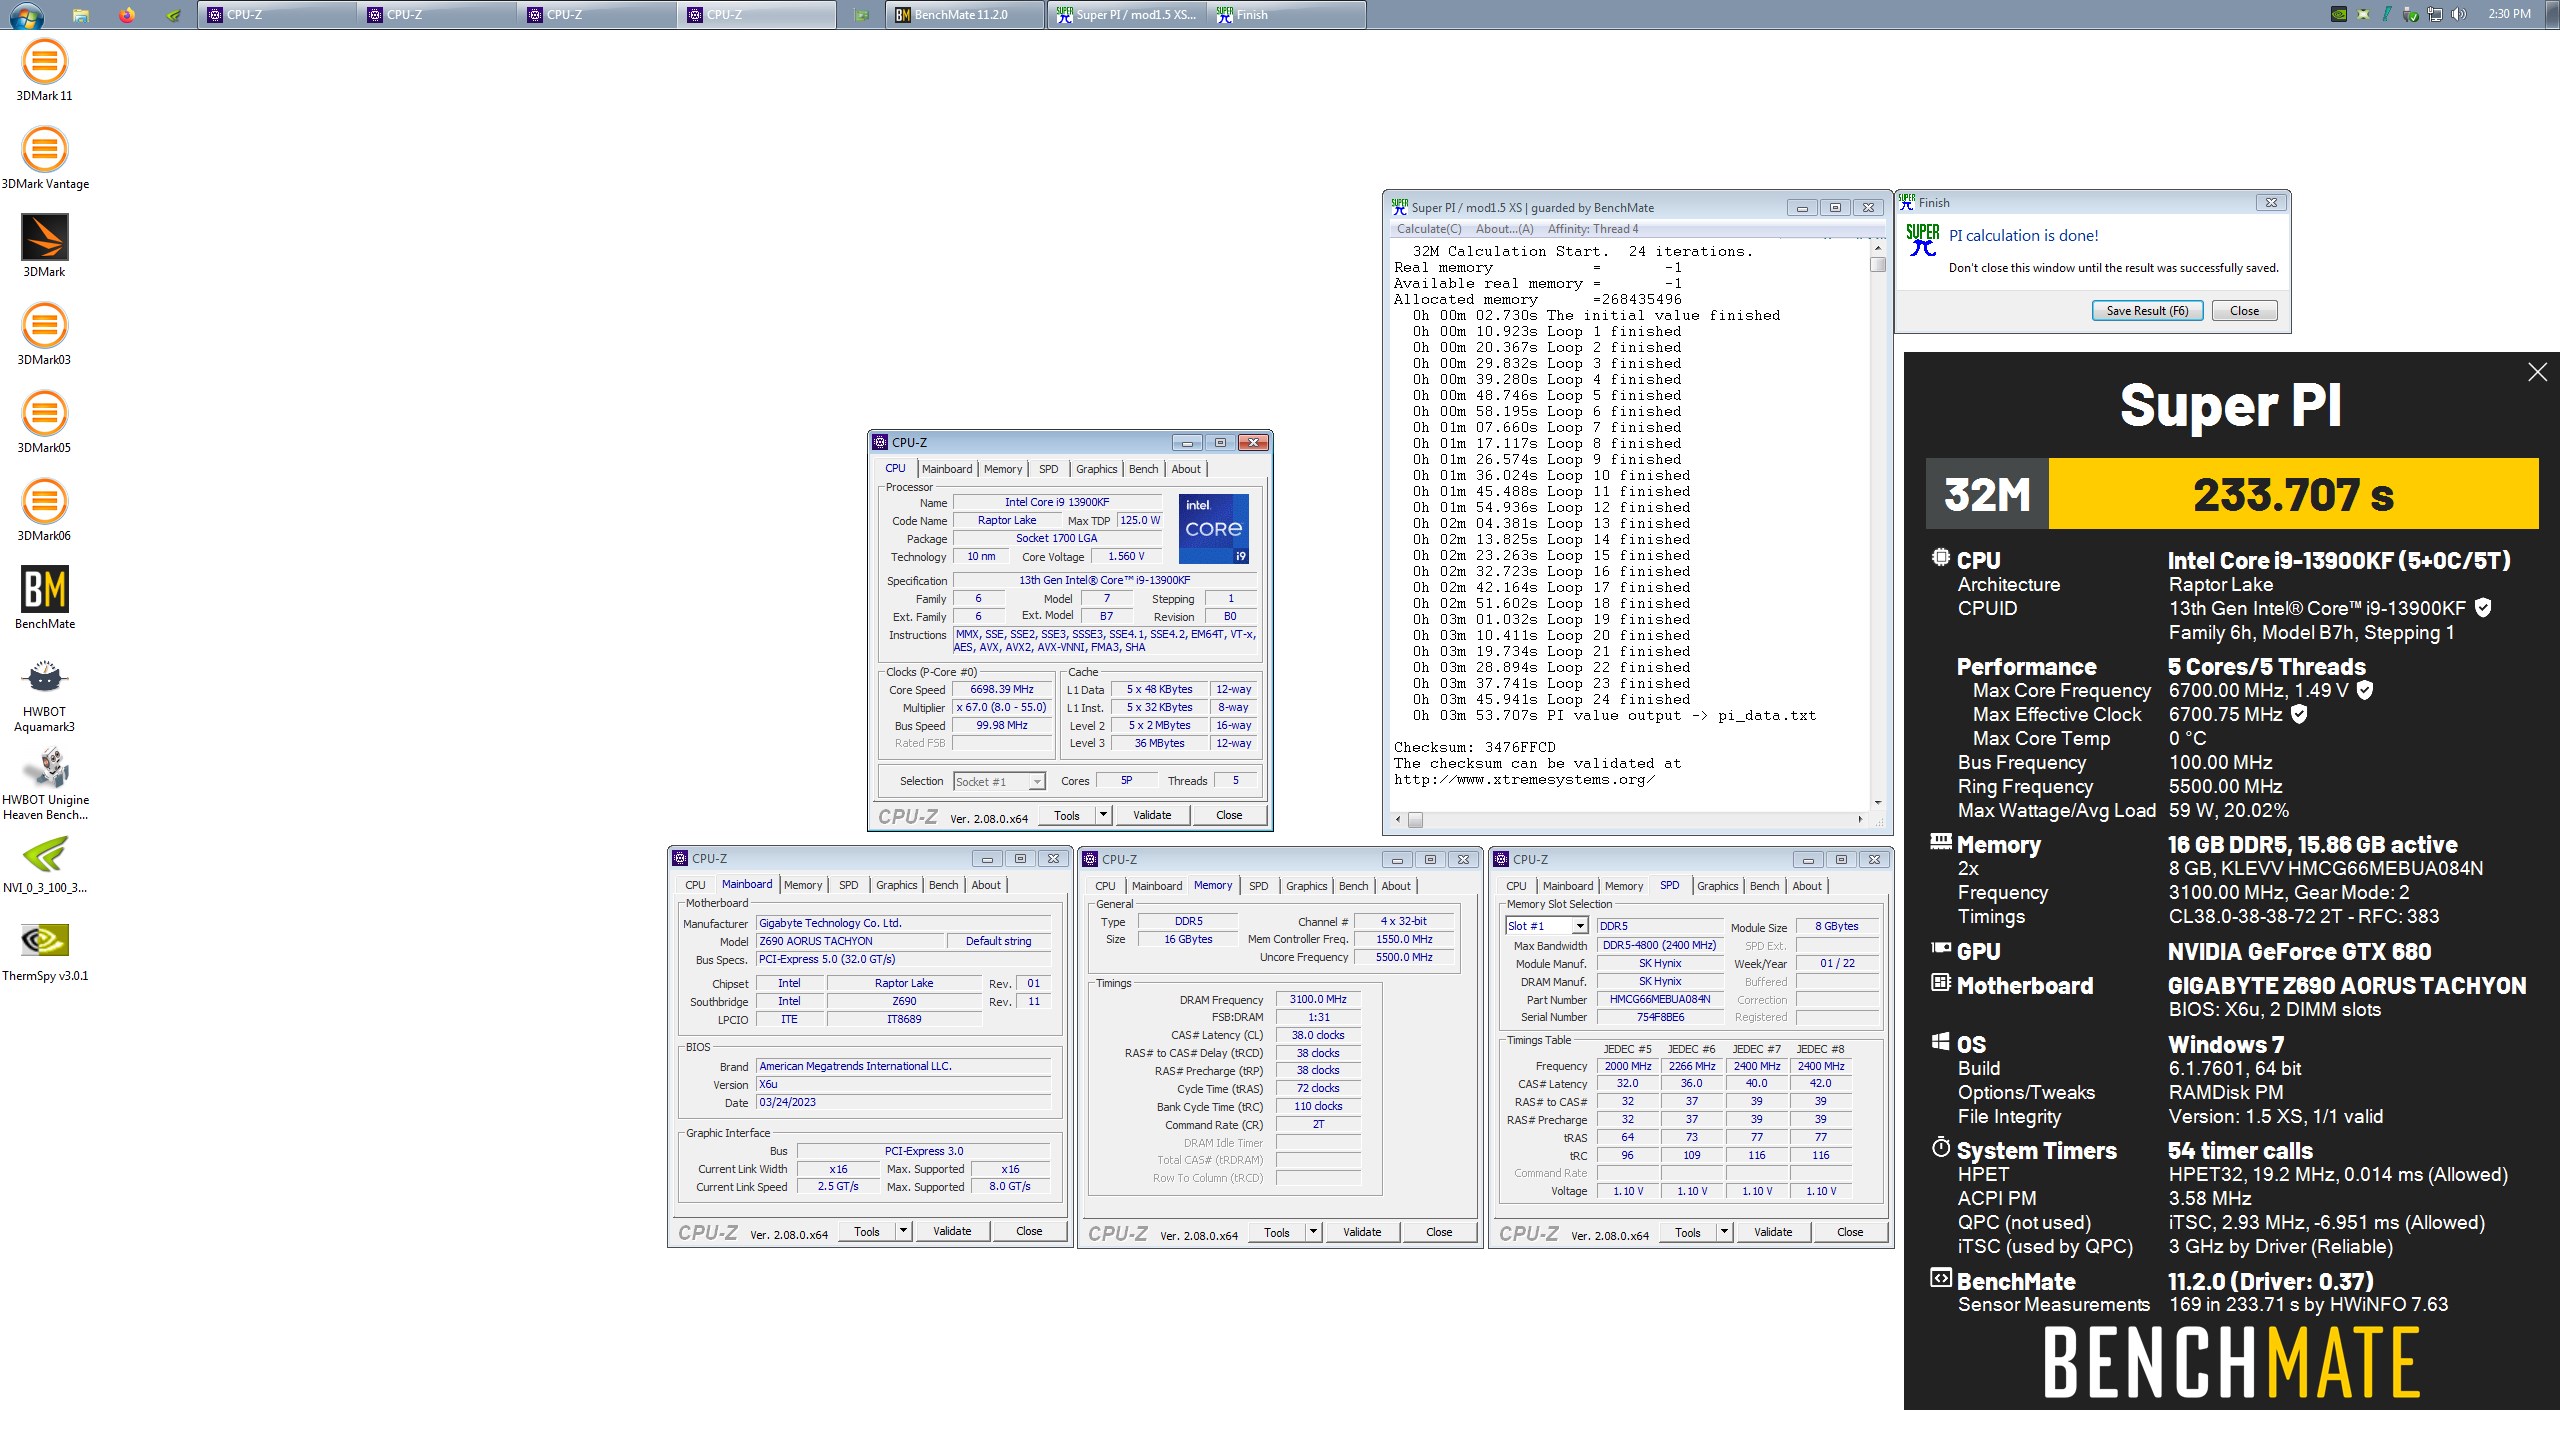Click the Finish taskbar button

[x=1286, y=15]
